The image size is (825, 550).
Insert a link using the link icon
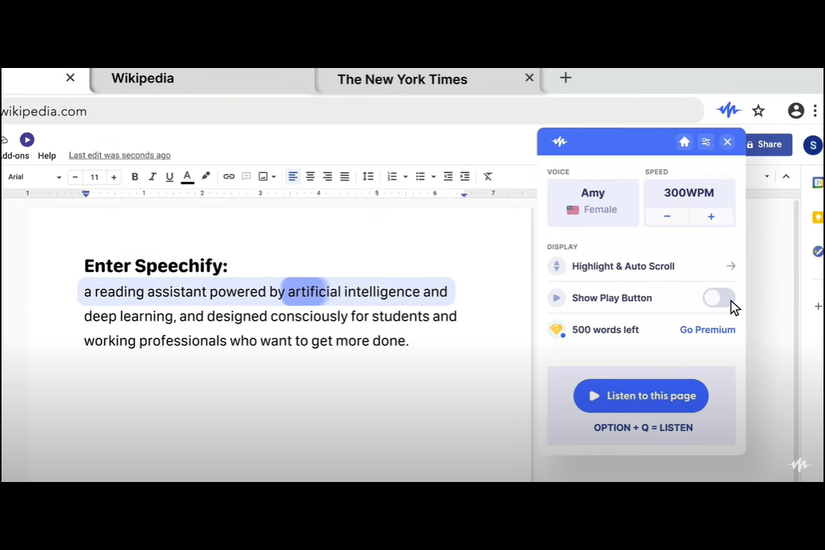click(x=228, y=176)
